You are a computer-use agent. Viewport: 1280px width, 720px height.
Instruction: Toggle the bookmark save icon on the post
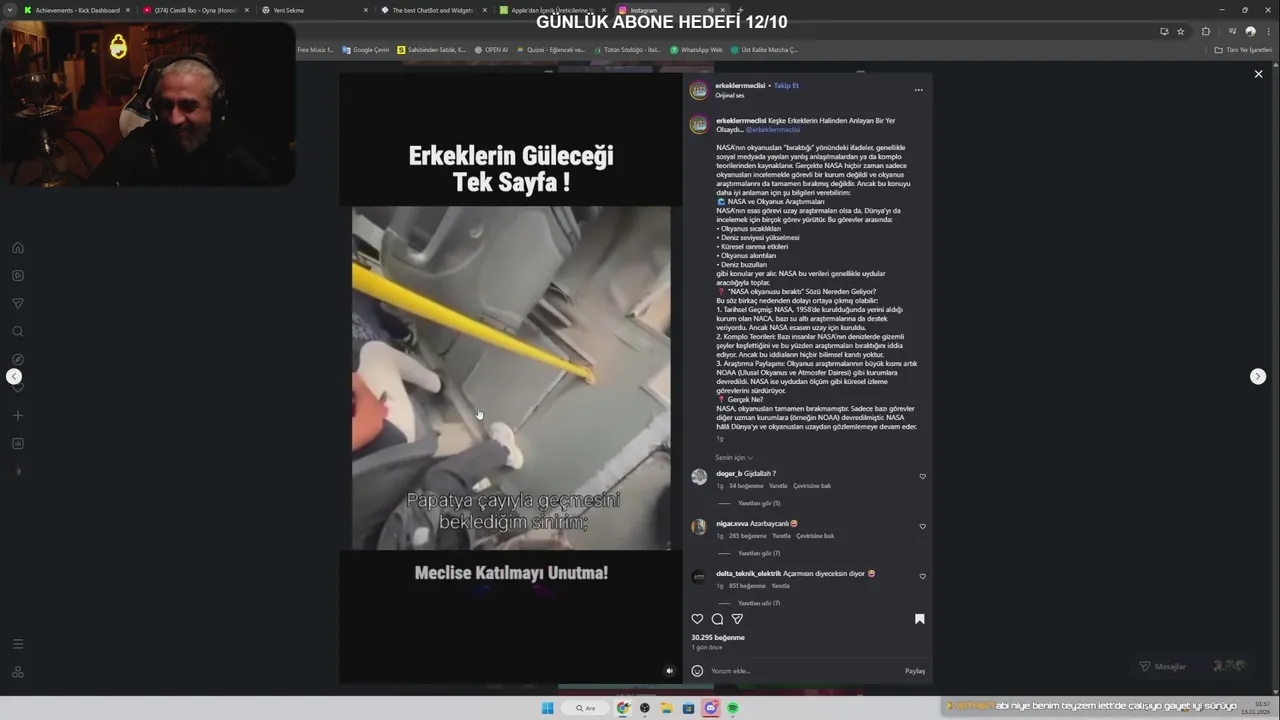[x=920, y=619]
